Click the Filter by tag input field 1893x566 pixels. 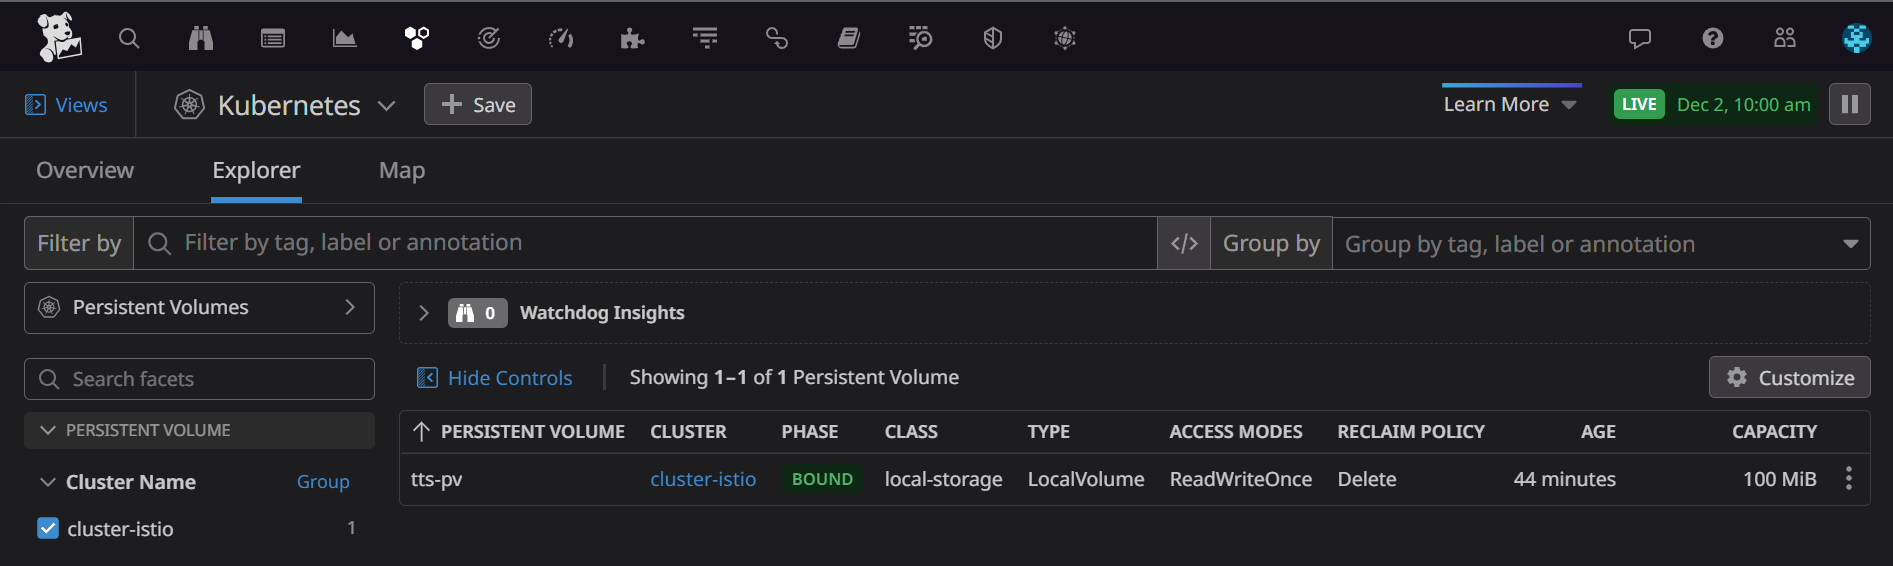645,243
